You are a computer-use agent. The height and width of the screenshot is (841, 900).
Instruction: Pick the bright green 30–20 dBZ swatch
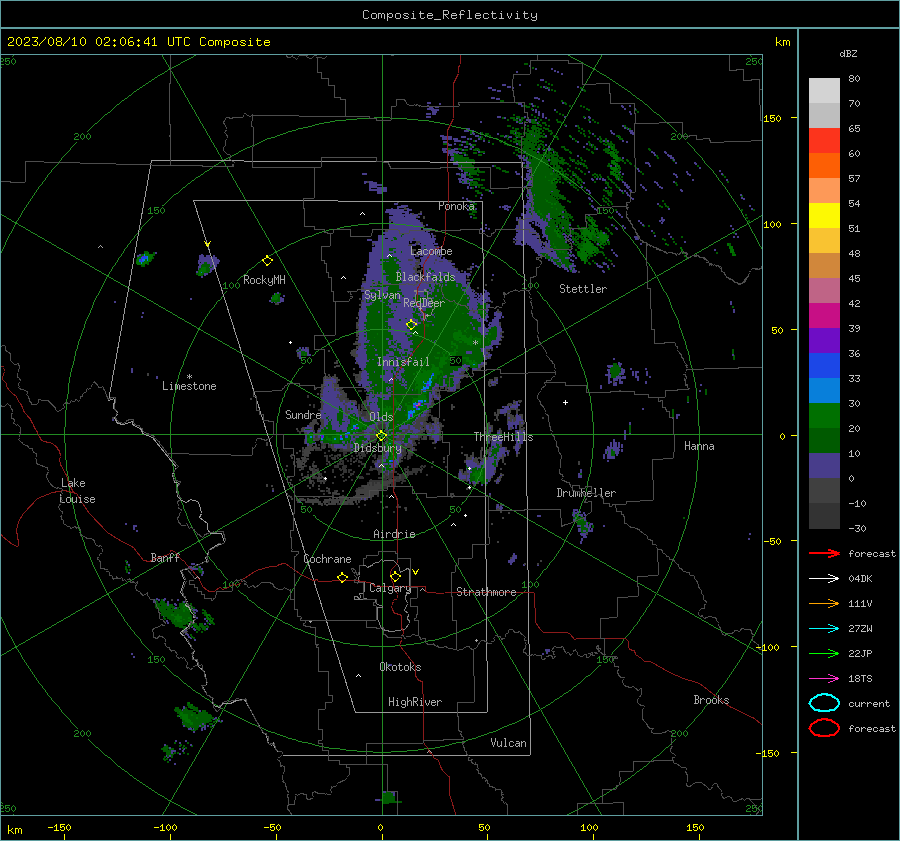tap(824, 416)
